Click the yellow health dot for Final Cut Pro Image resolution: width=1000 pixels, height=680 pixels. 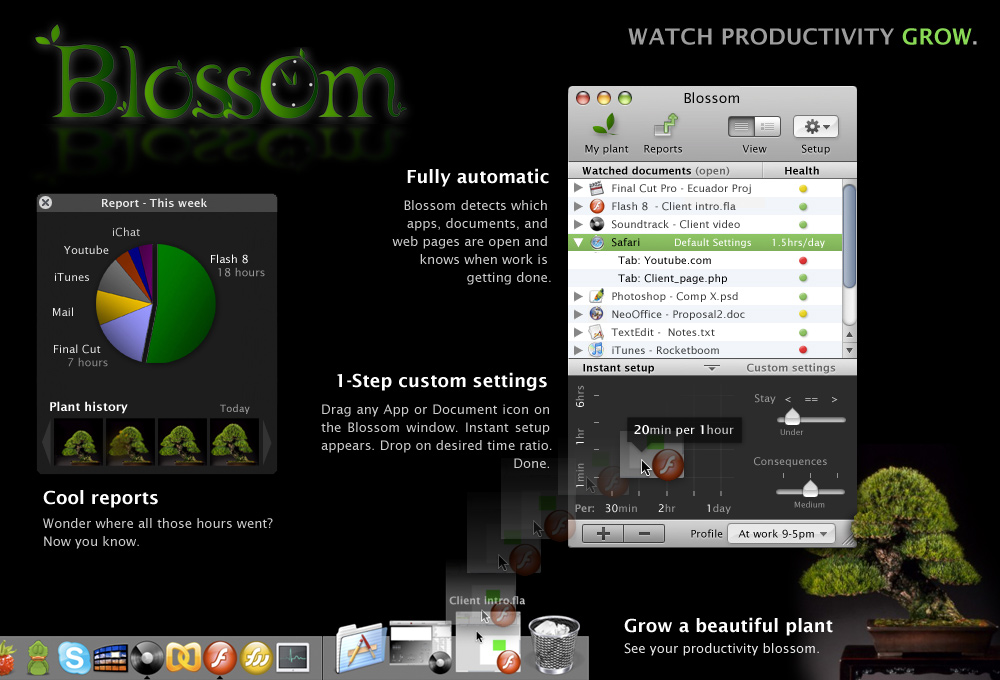(803, 188)
